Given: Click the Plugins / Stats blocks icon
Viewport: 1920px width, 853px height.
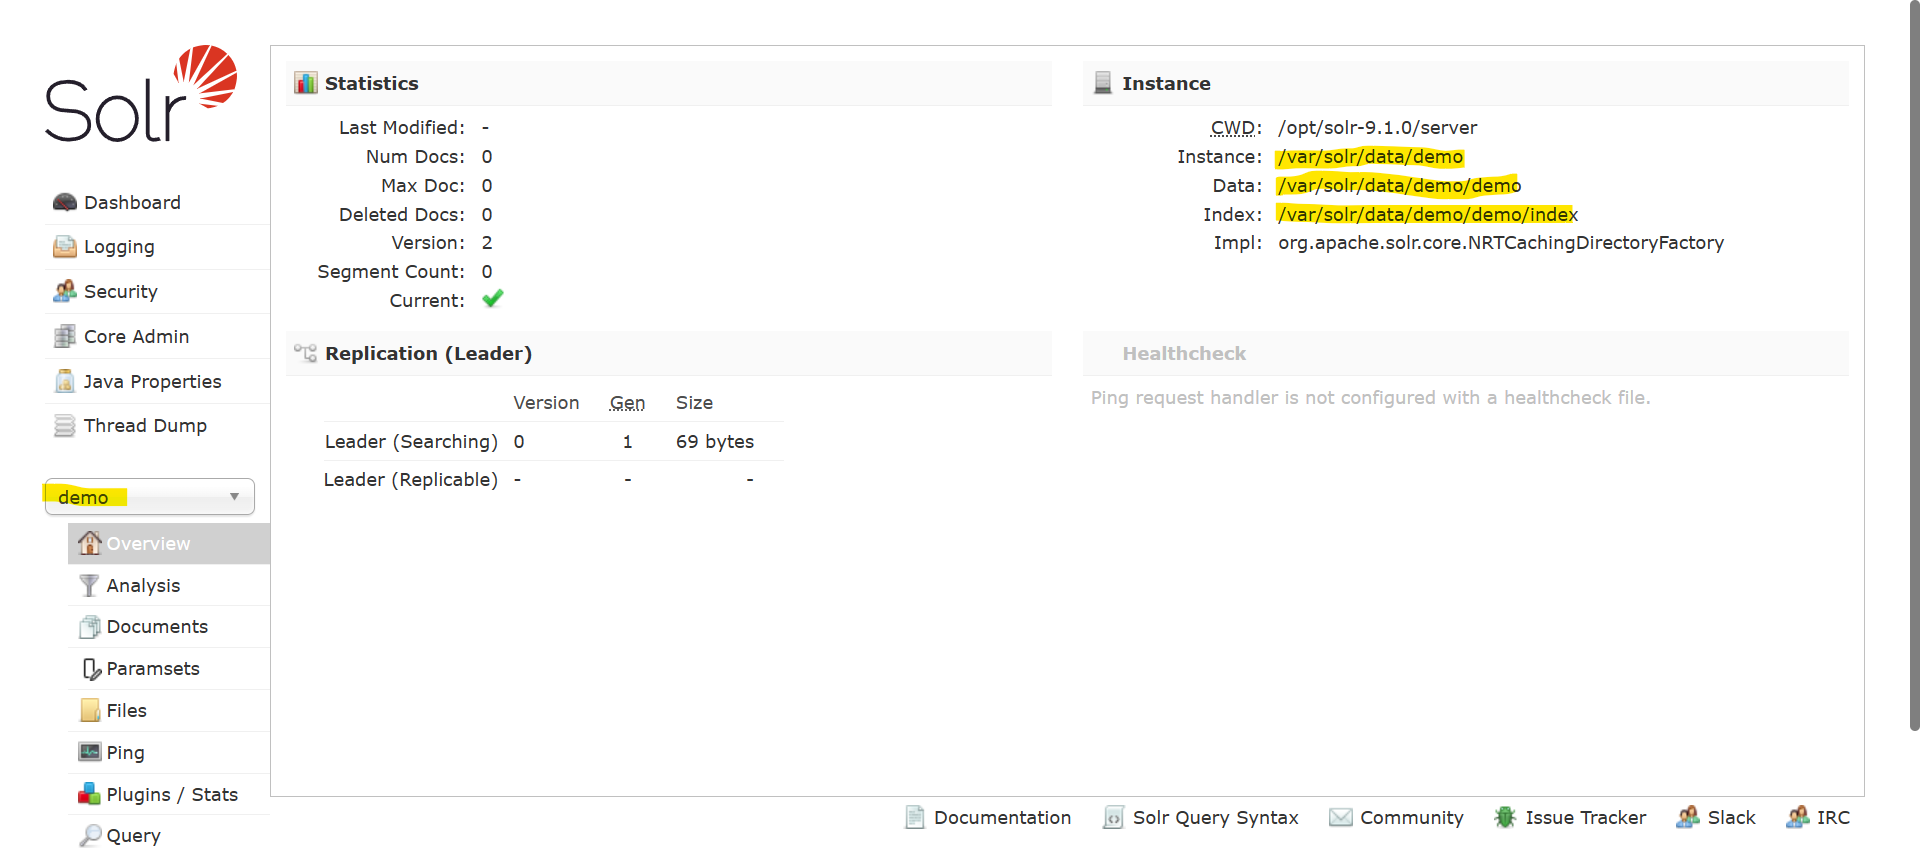Looking at the screenshot, I should point(89,794).
